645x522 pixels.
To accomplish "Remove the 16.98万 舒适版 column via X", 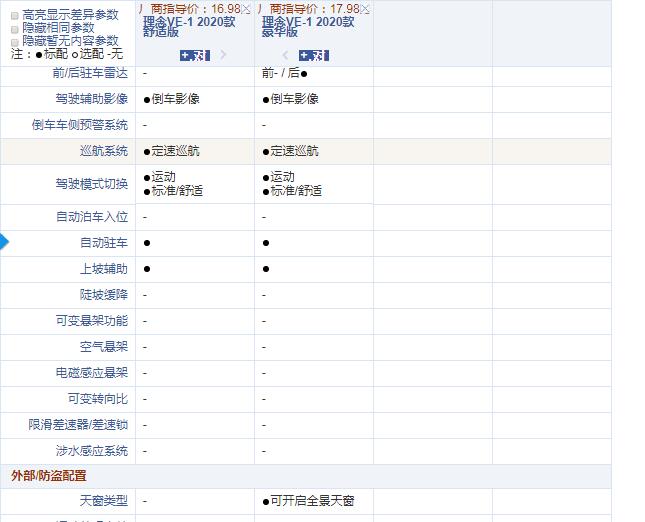I will 246,9.
